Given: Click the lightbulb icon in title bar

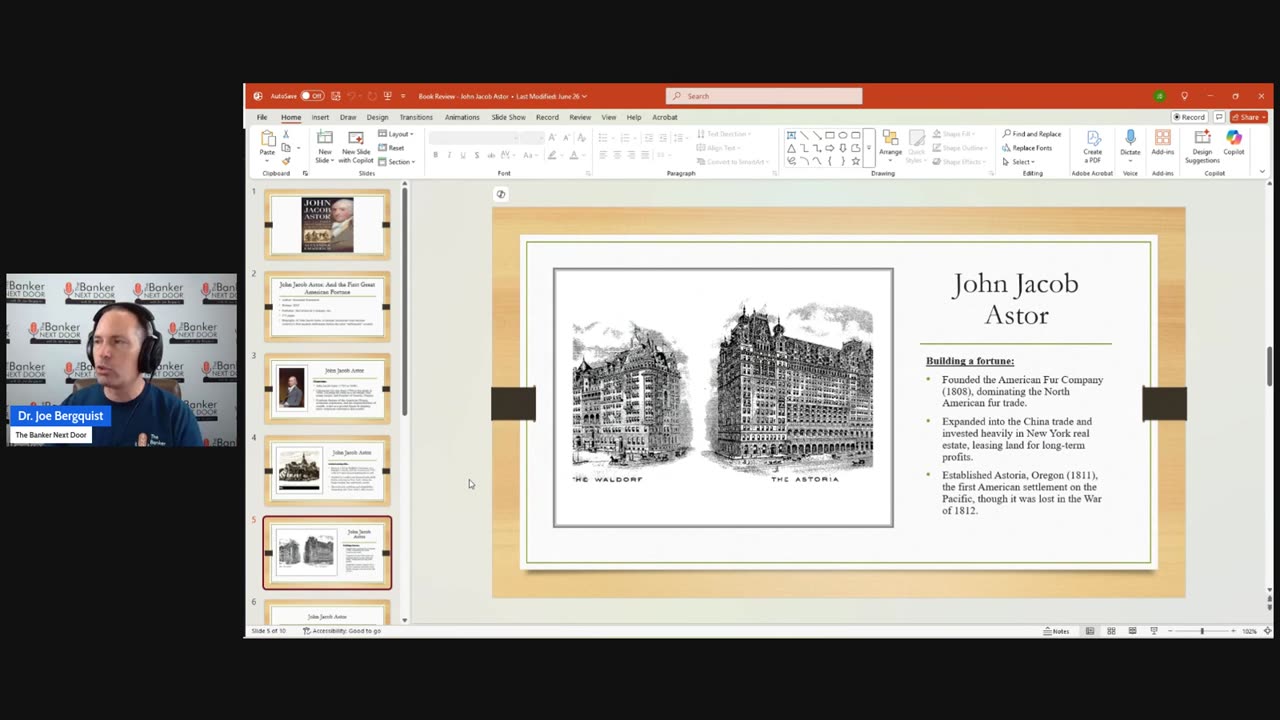Looking at the screenshot, I should pyautogui.click(x=1184, y=96).
